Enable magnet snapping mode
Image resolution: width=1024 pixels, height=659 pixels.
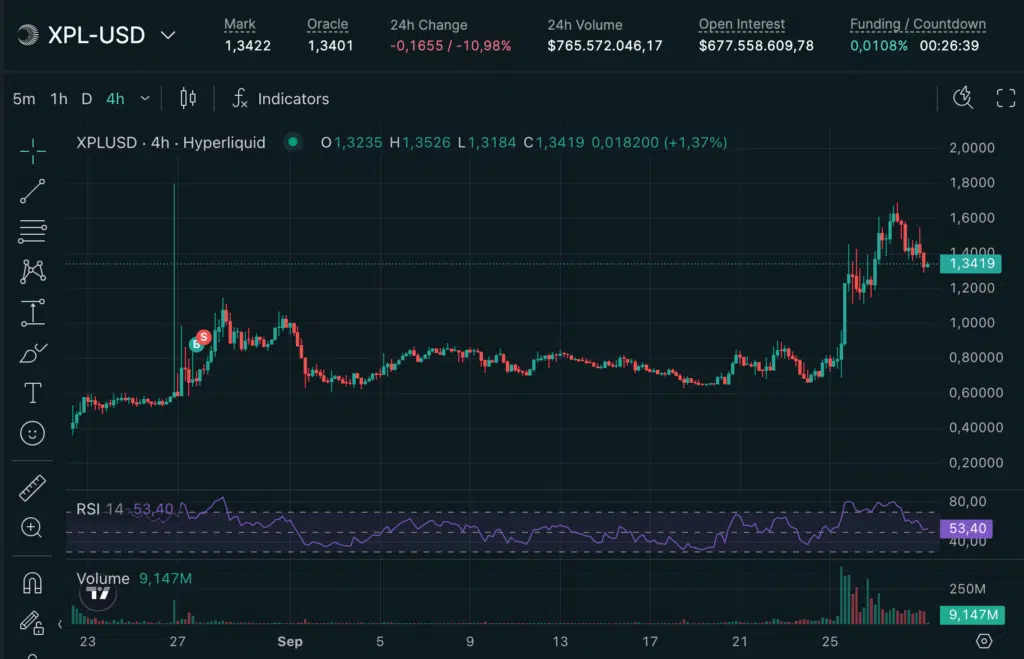[x=31, y=581]
